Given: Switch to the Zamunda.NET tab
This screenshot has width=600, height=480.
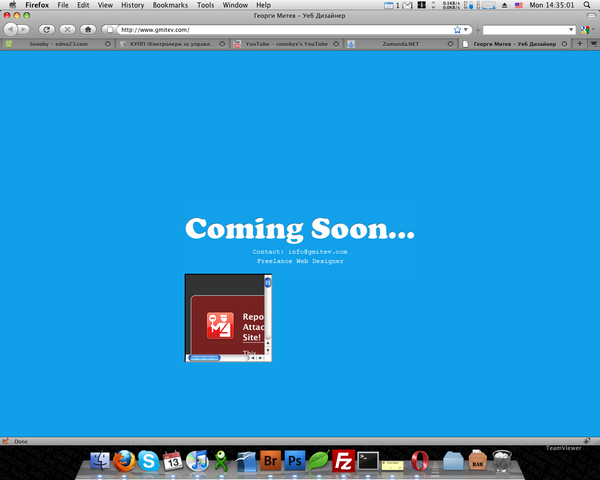Looking at the screenshot, I should [x=400, y=44].
